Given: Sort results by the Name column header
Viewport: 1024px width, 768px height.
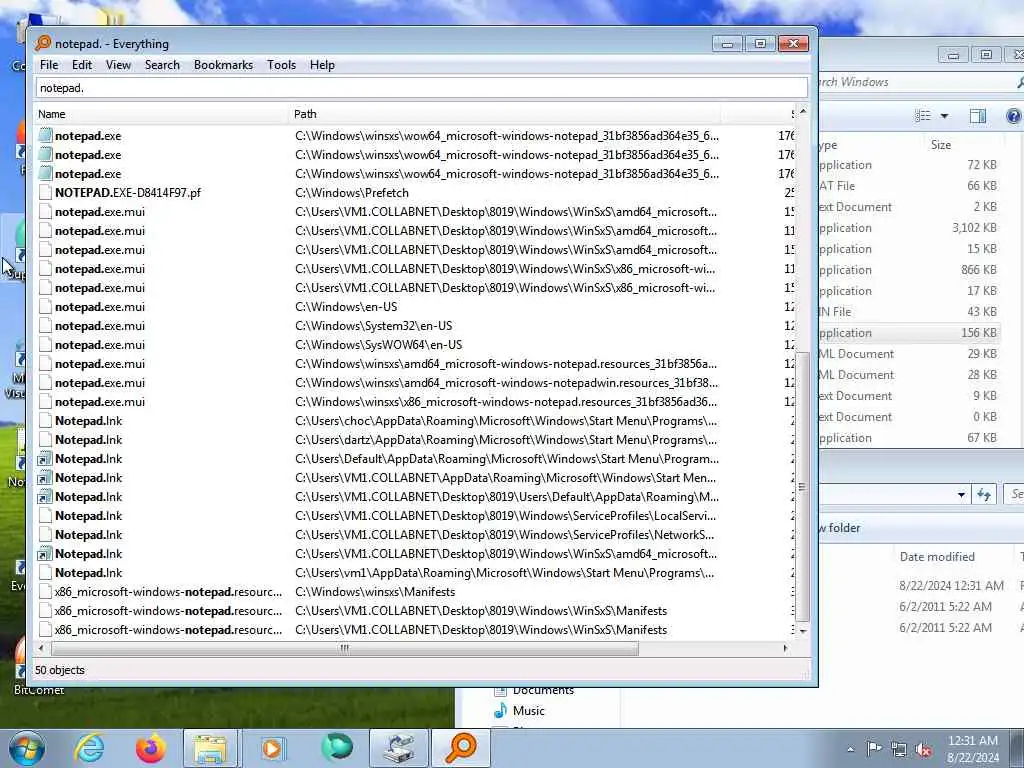Looking at the screenshot, I should tap(162, 114).
